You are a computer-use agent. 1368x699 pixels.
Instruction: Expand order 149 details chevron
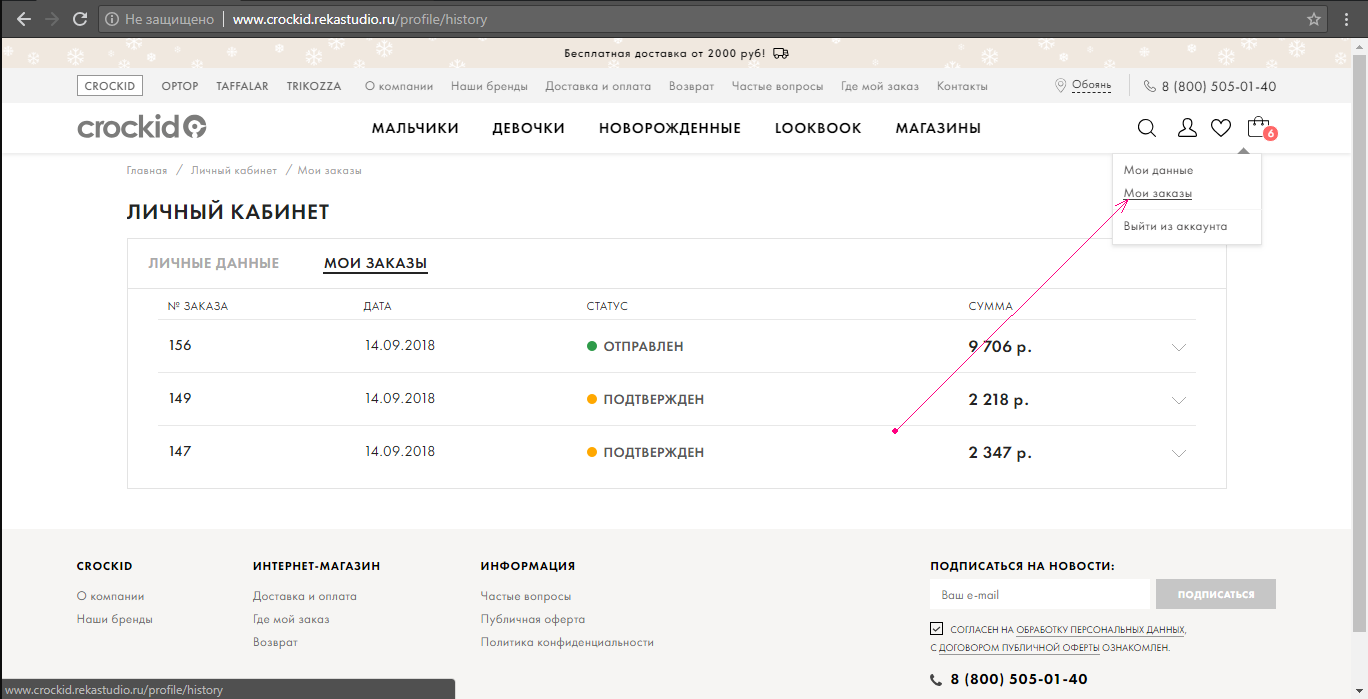1179,400
